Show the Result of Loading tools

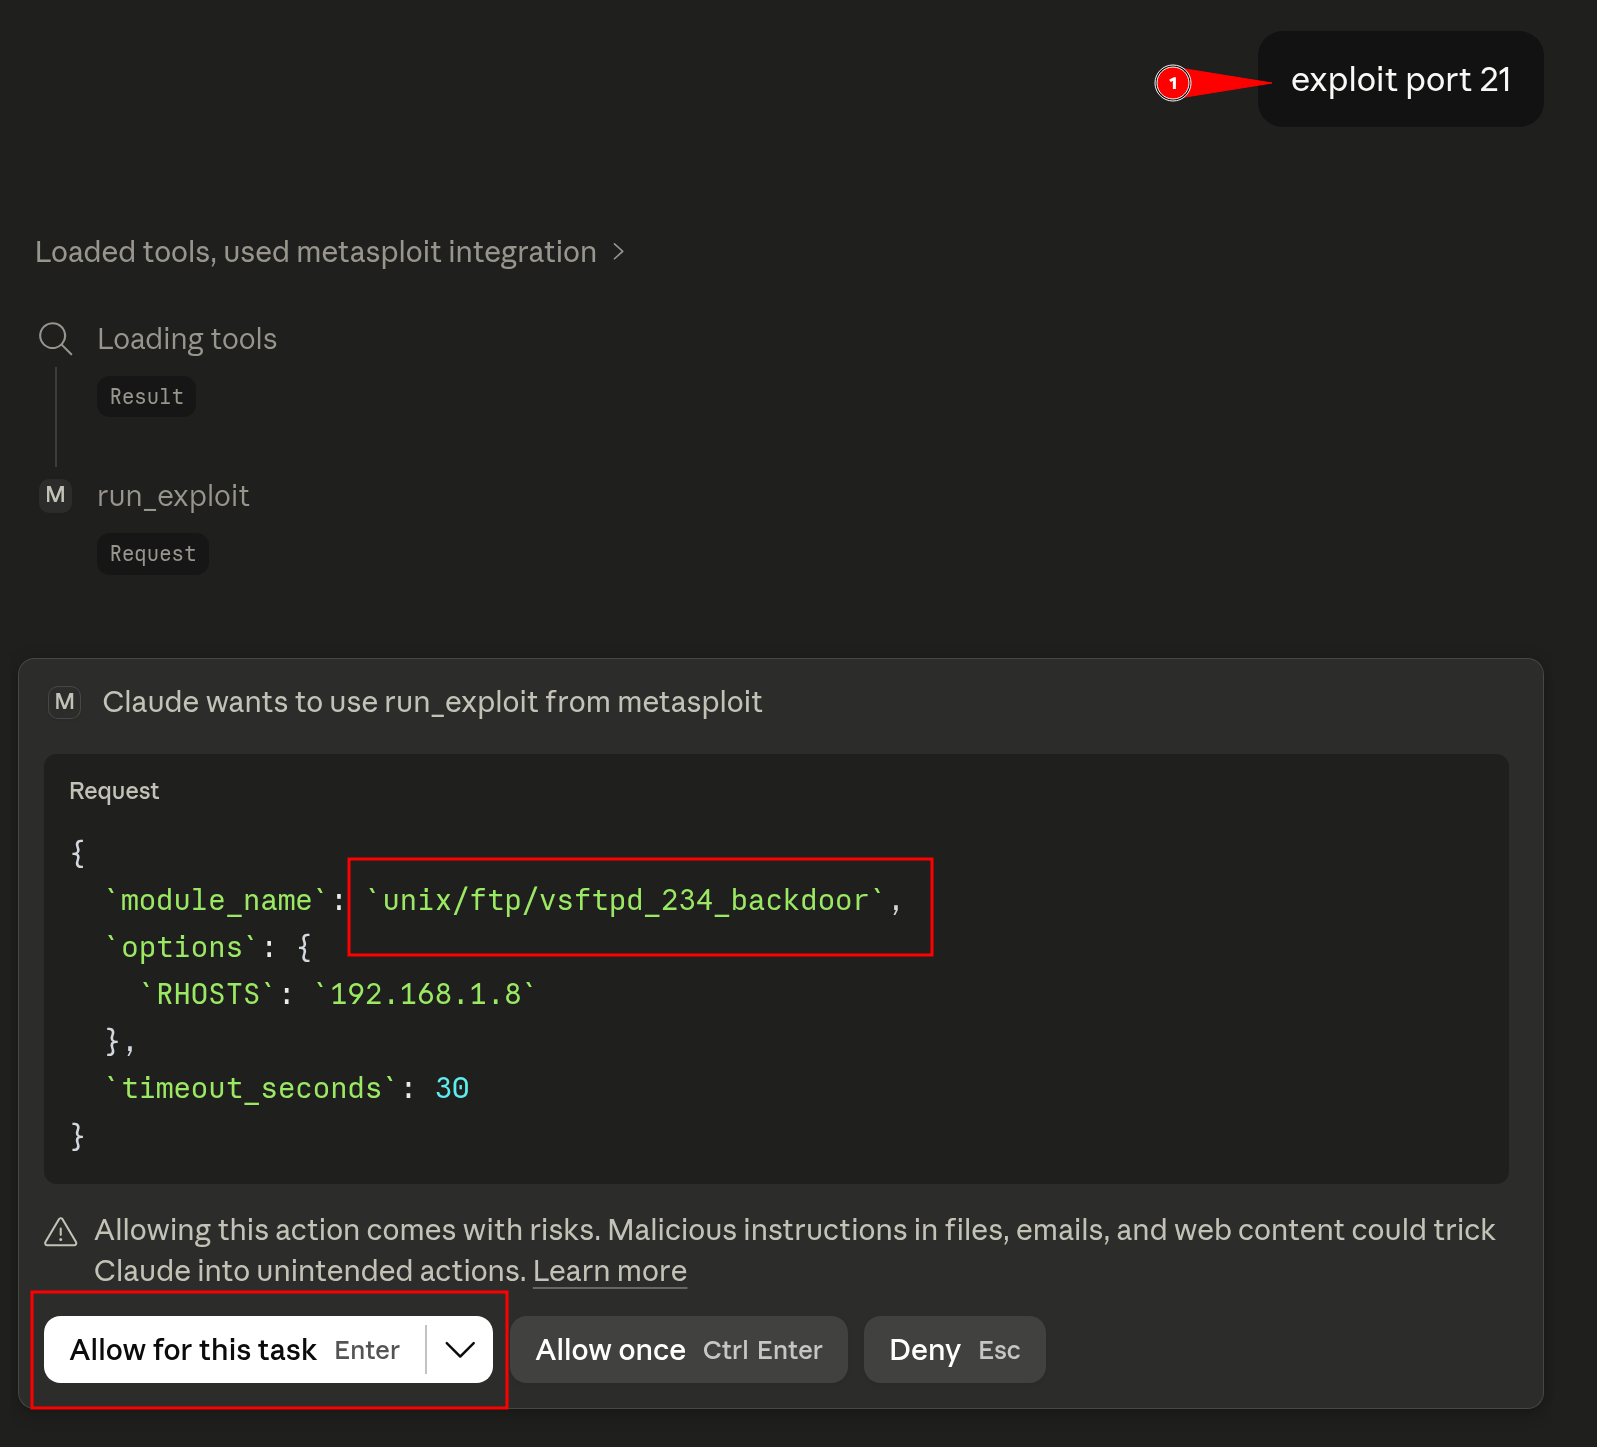point(147,397)
